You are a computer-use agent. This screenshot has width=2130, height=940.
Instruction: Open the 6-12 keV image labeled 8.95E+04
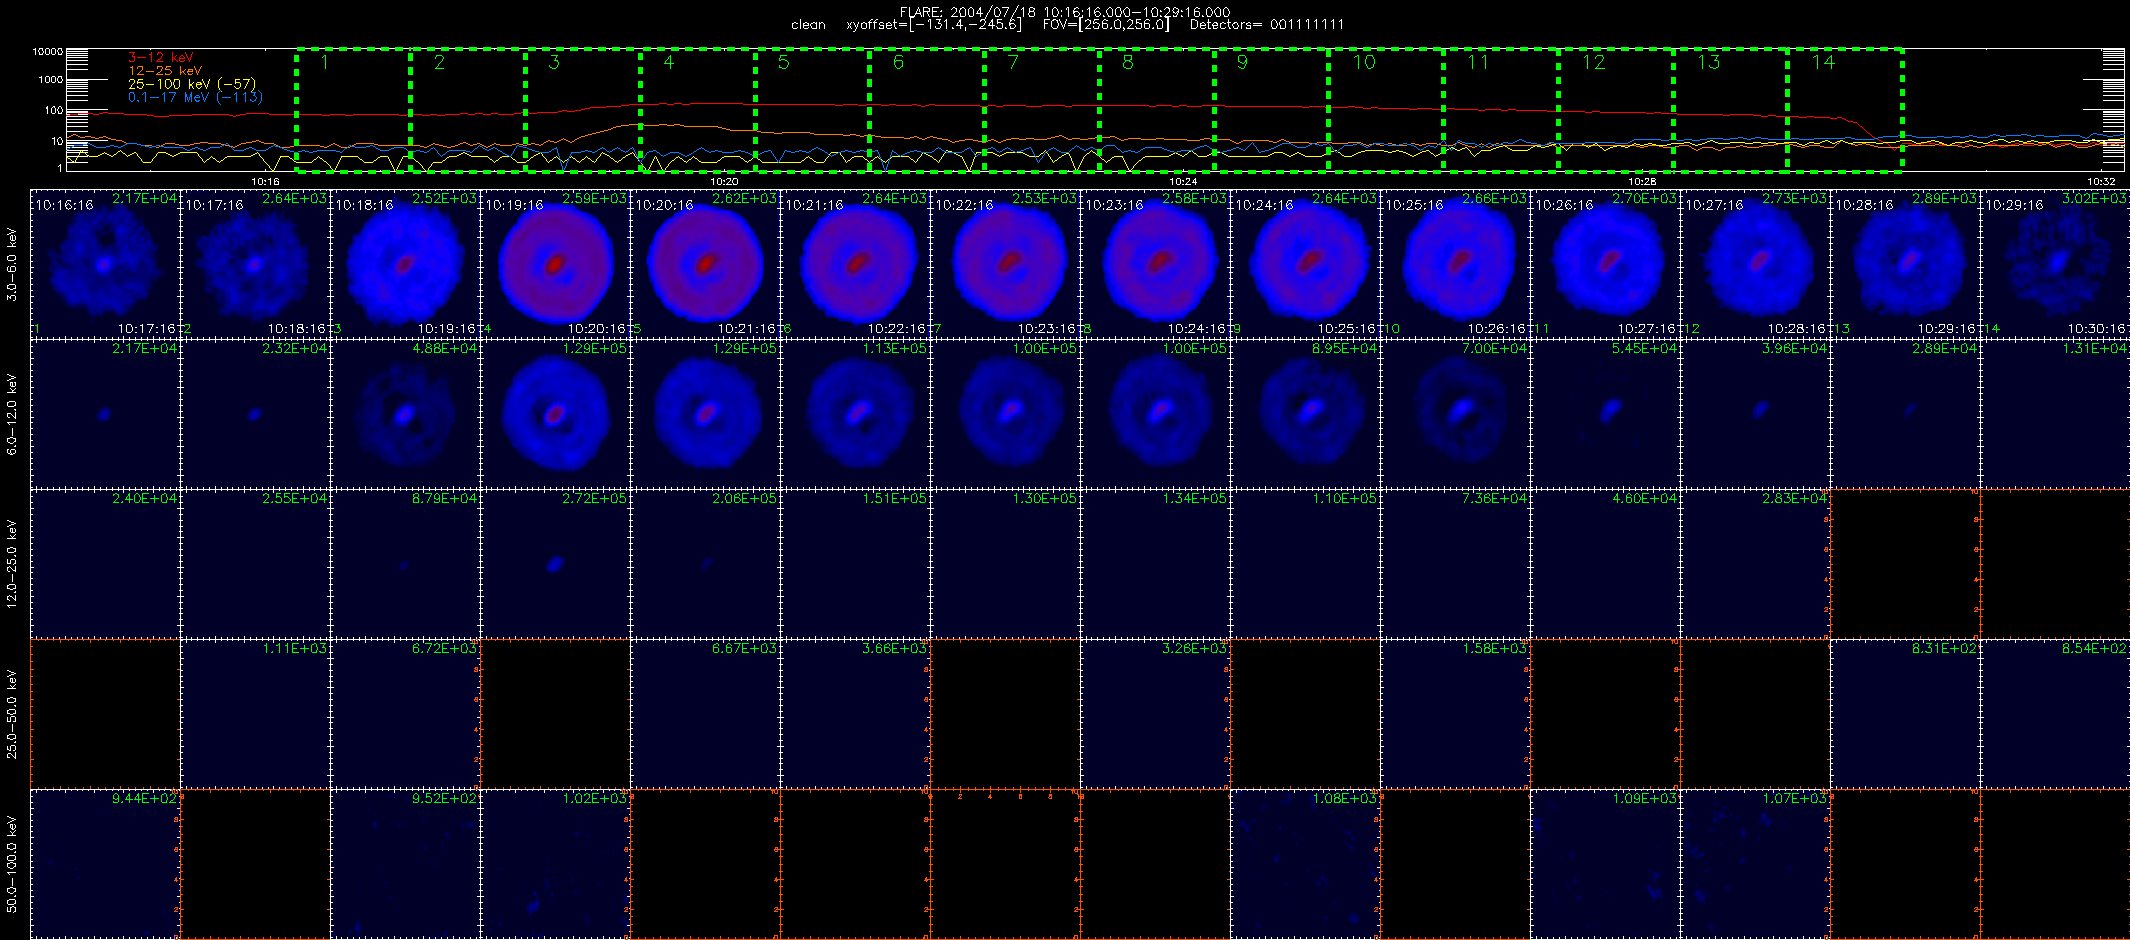(x=1305, y=413)
